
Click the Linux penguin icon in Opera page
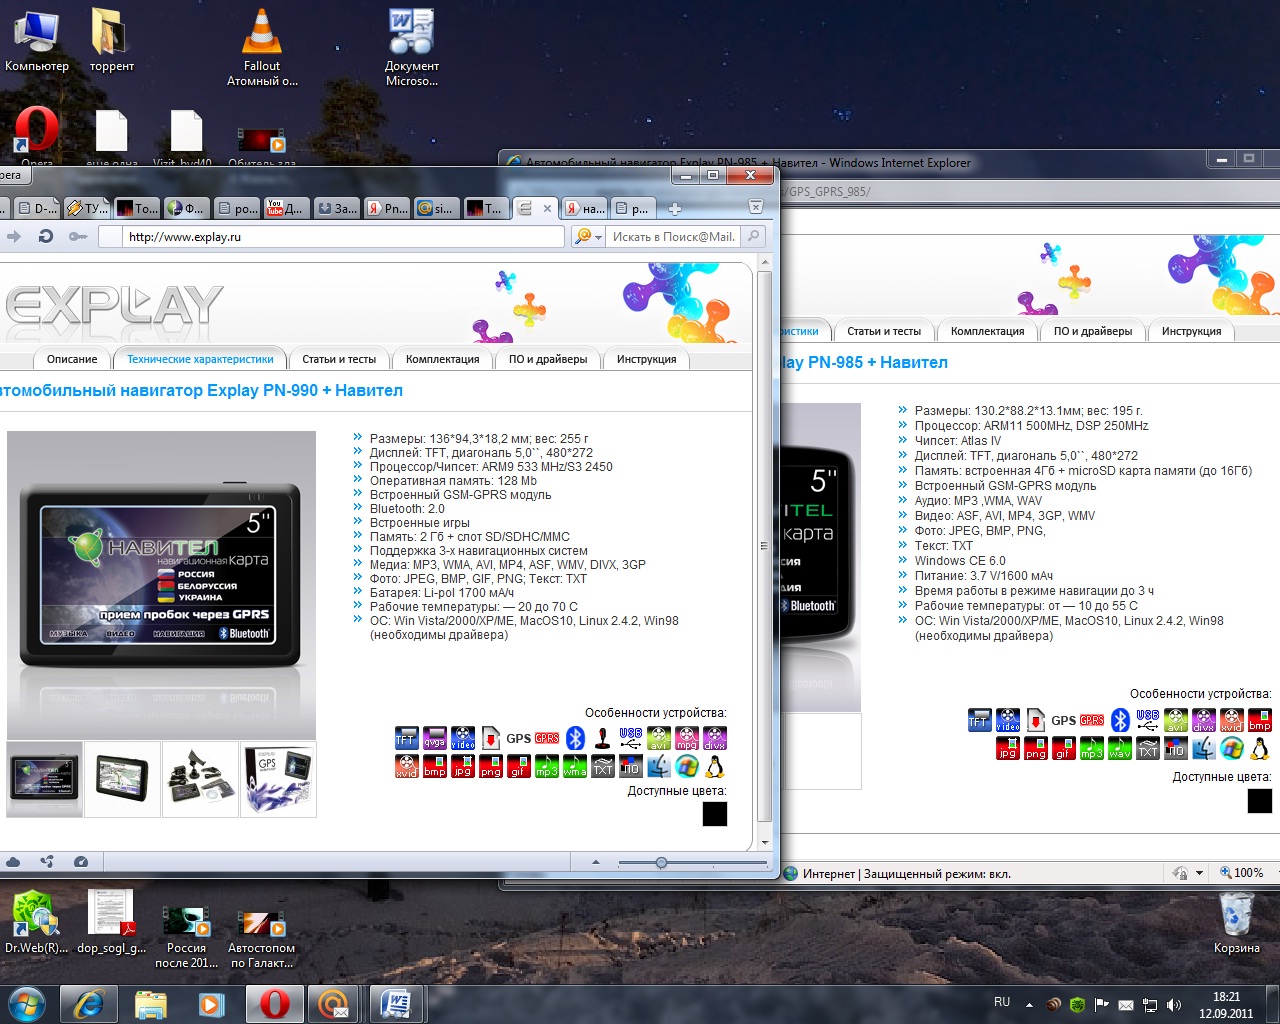pyautogui.click(x=714, y=767)
